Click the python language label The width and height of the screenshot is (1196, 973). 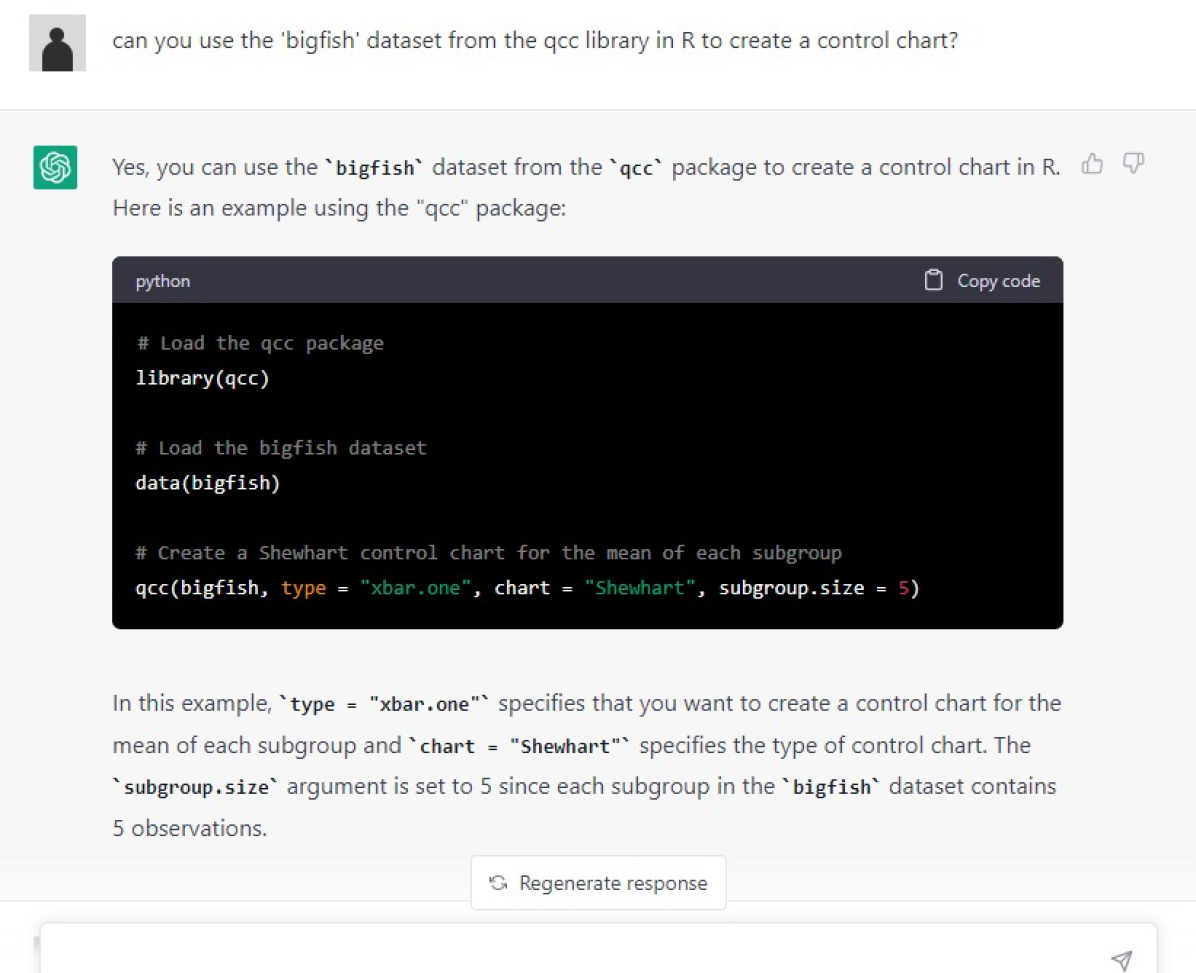tap(162, 281)
